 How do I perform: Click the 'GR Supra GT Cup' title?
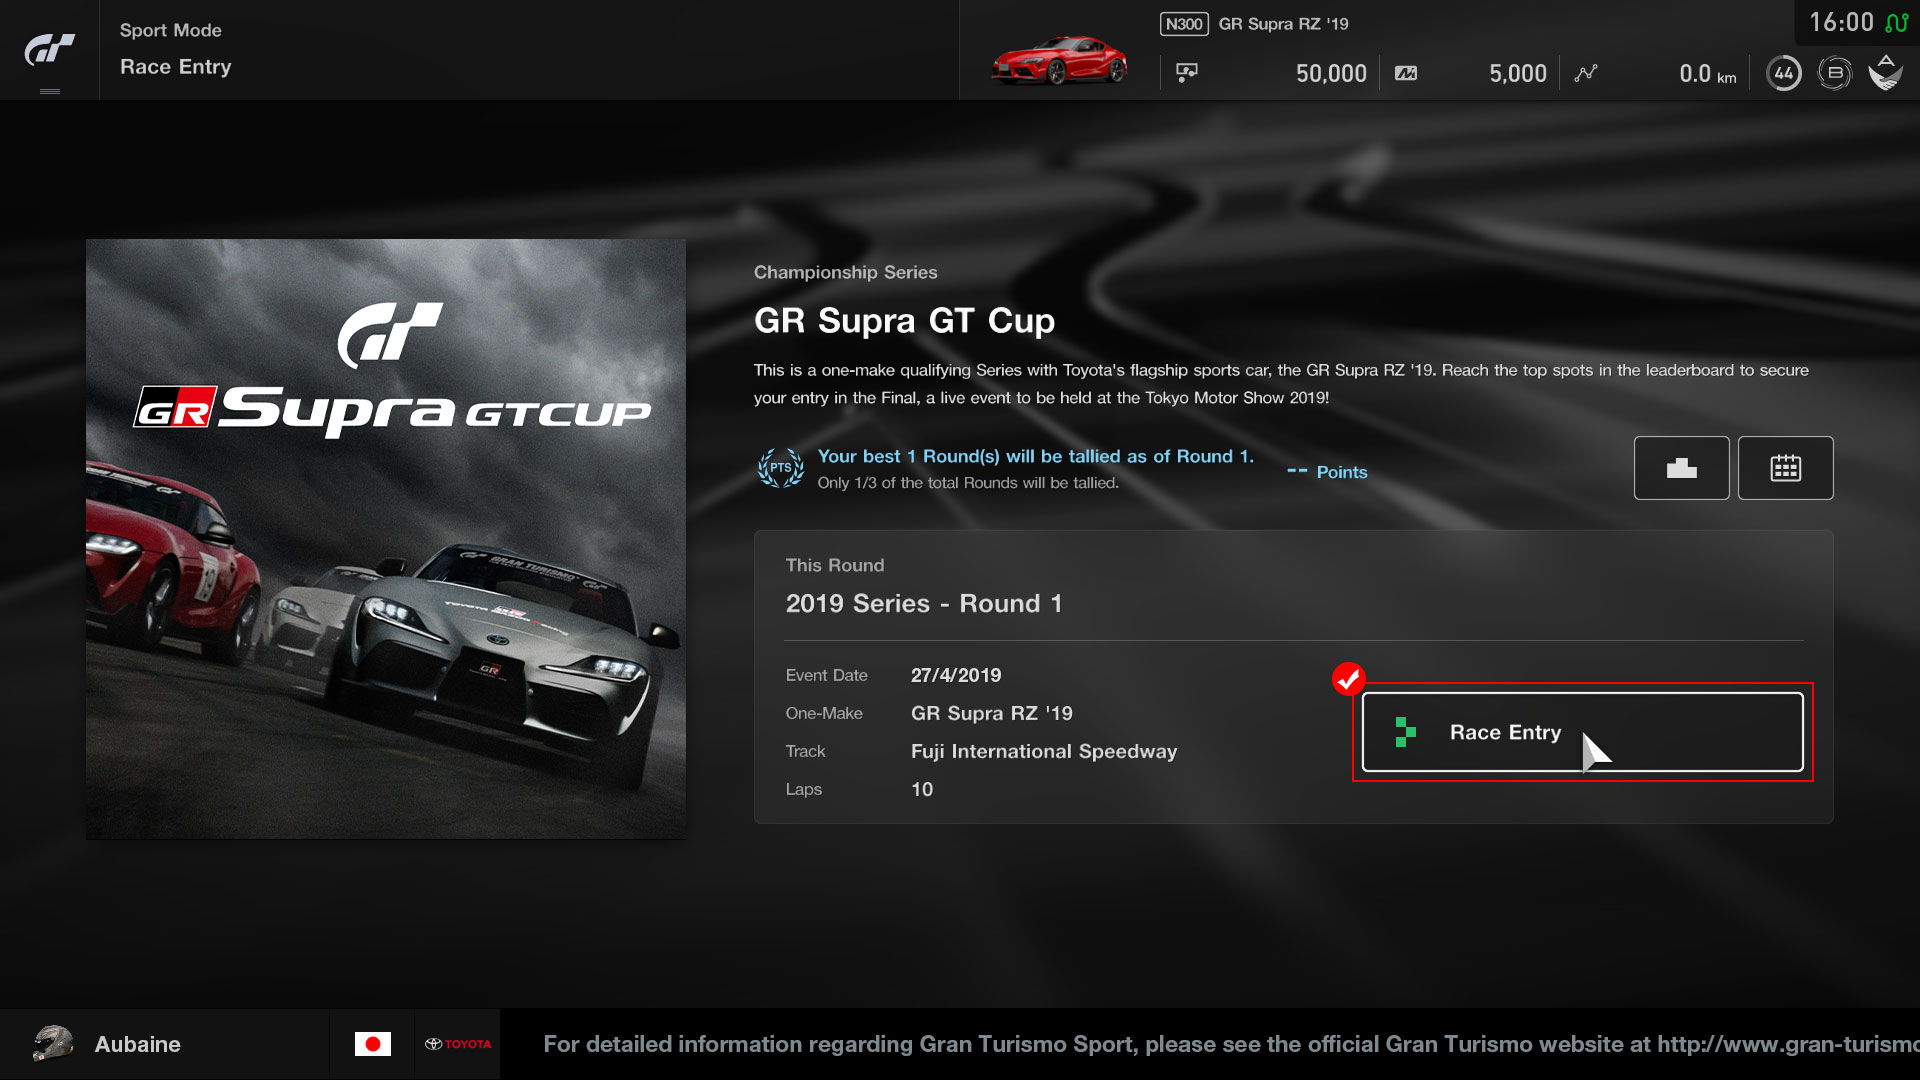pos(904,321)
